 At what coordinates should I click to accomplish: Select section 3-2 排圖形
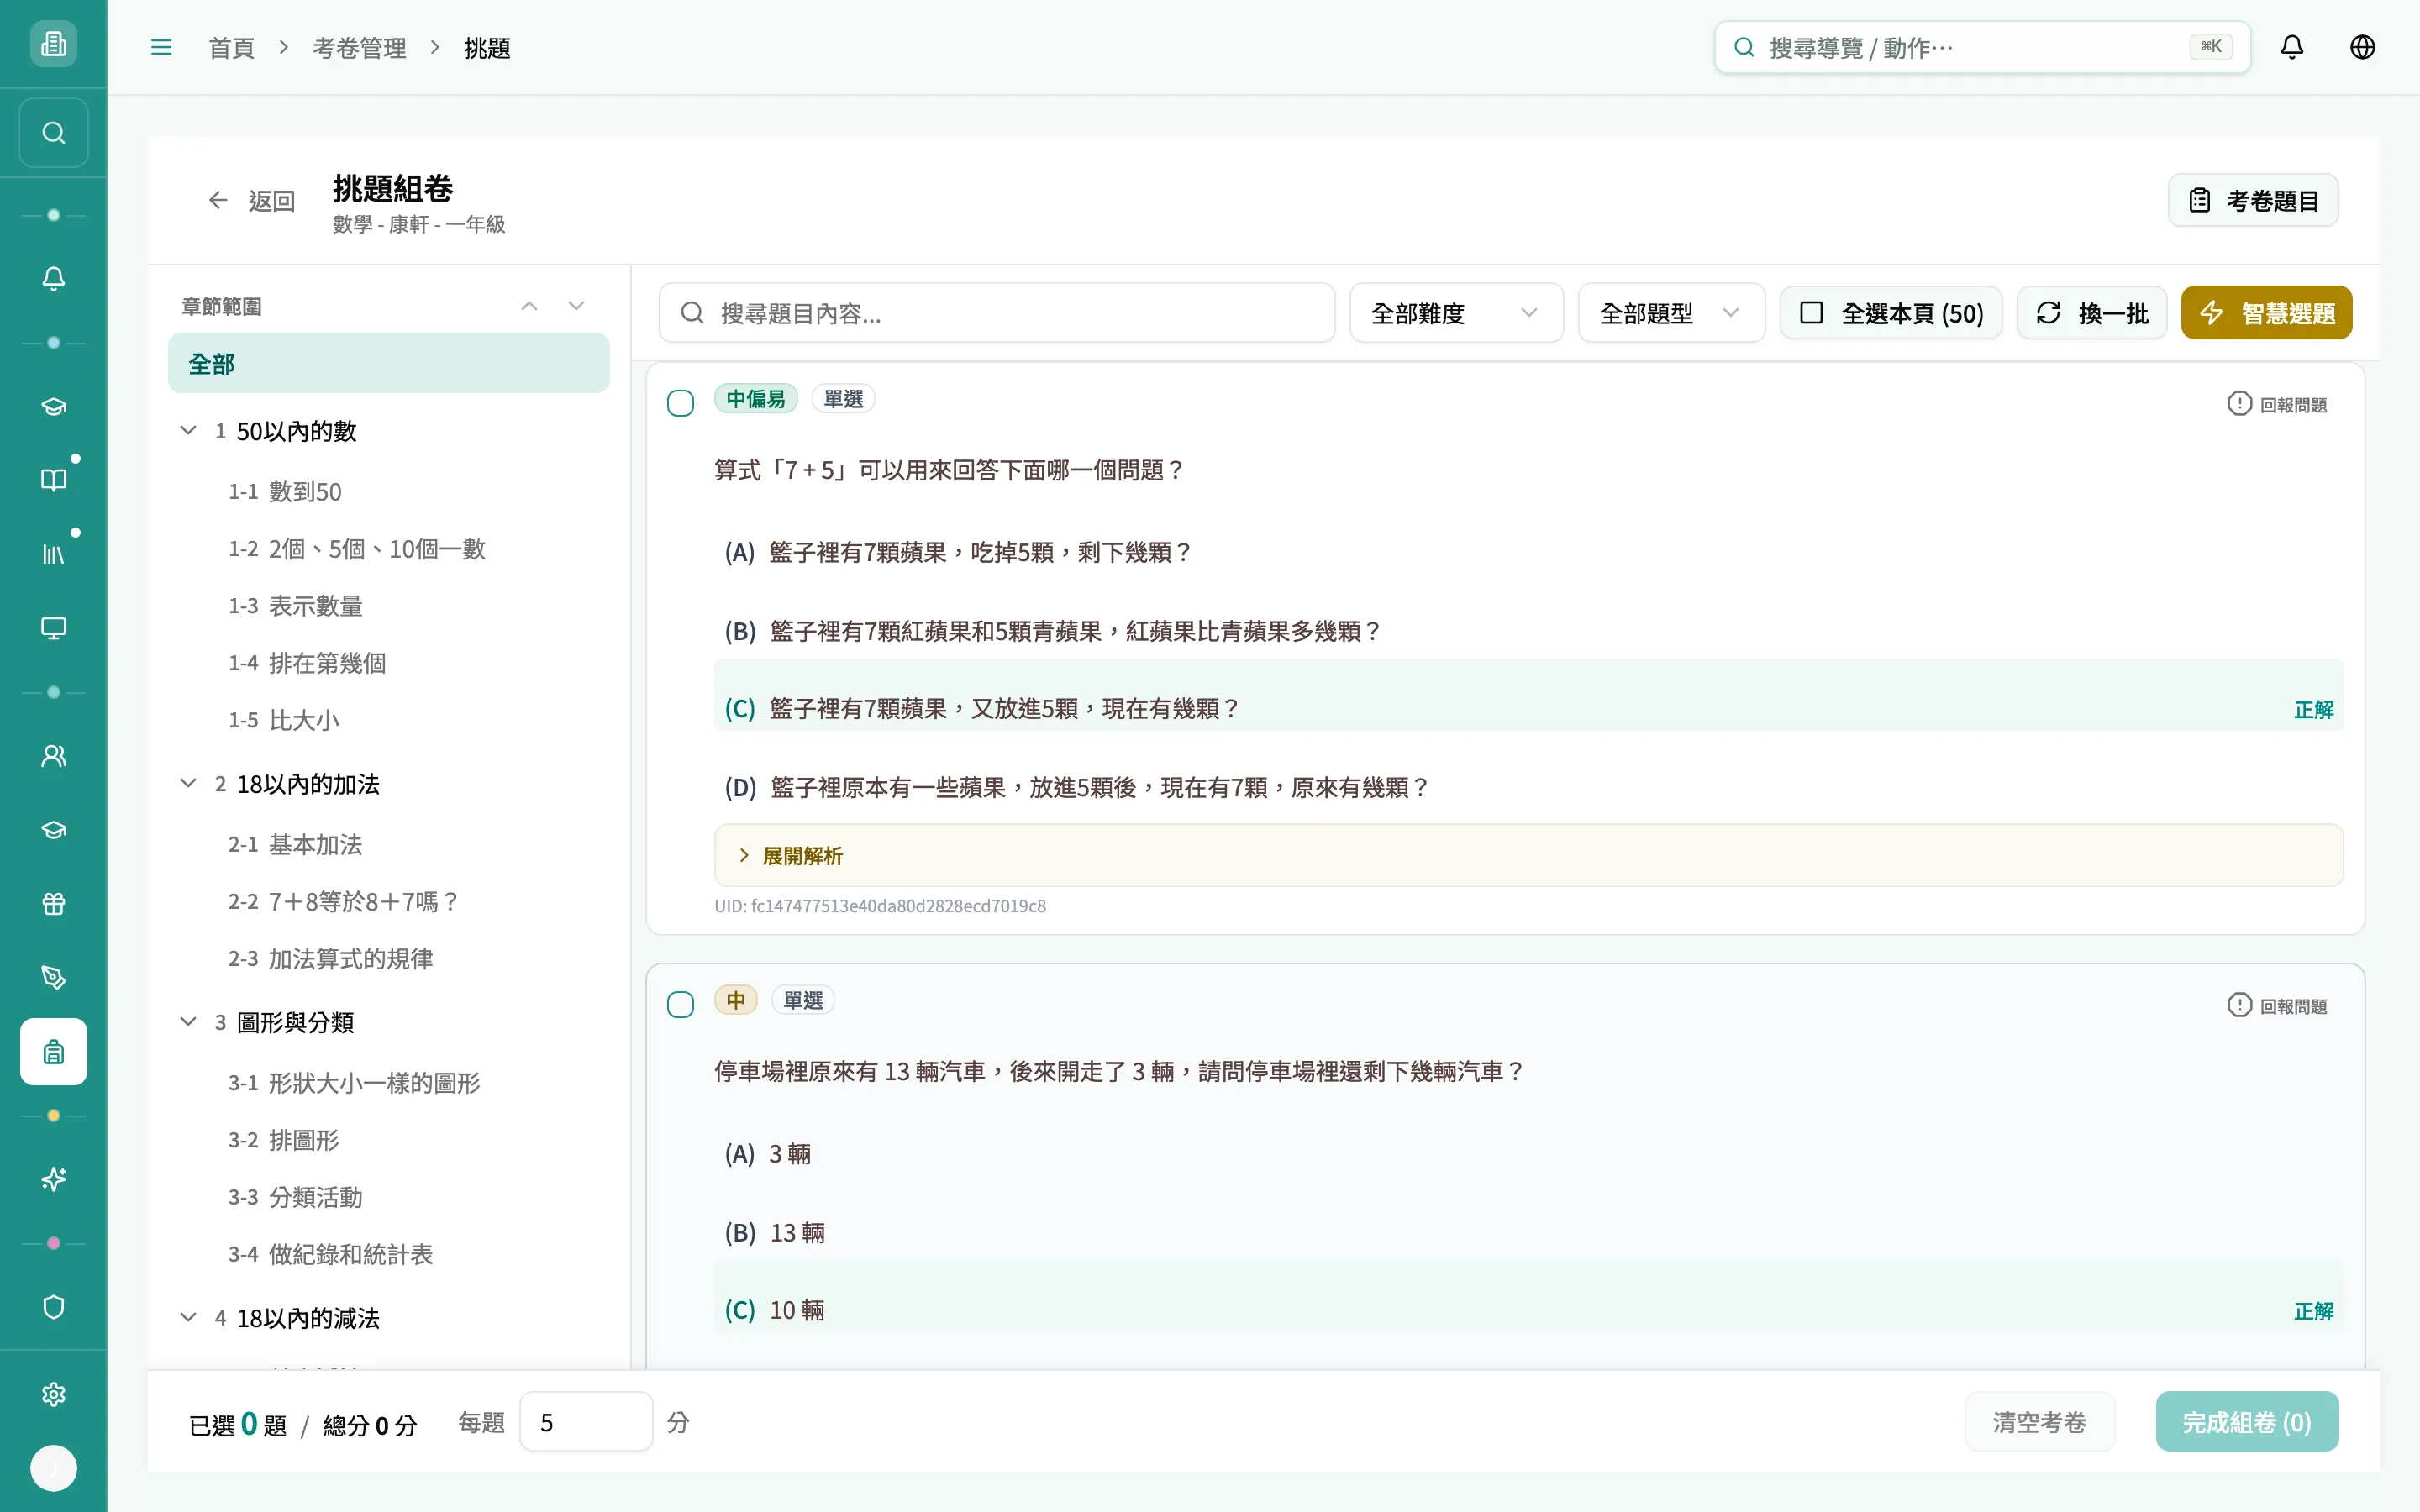tap(284, 1139)
